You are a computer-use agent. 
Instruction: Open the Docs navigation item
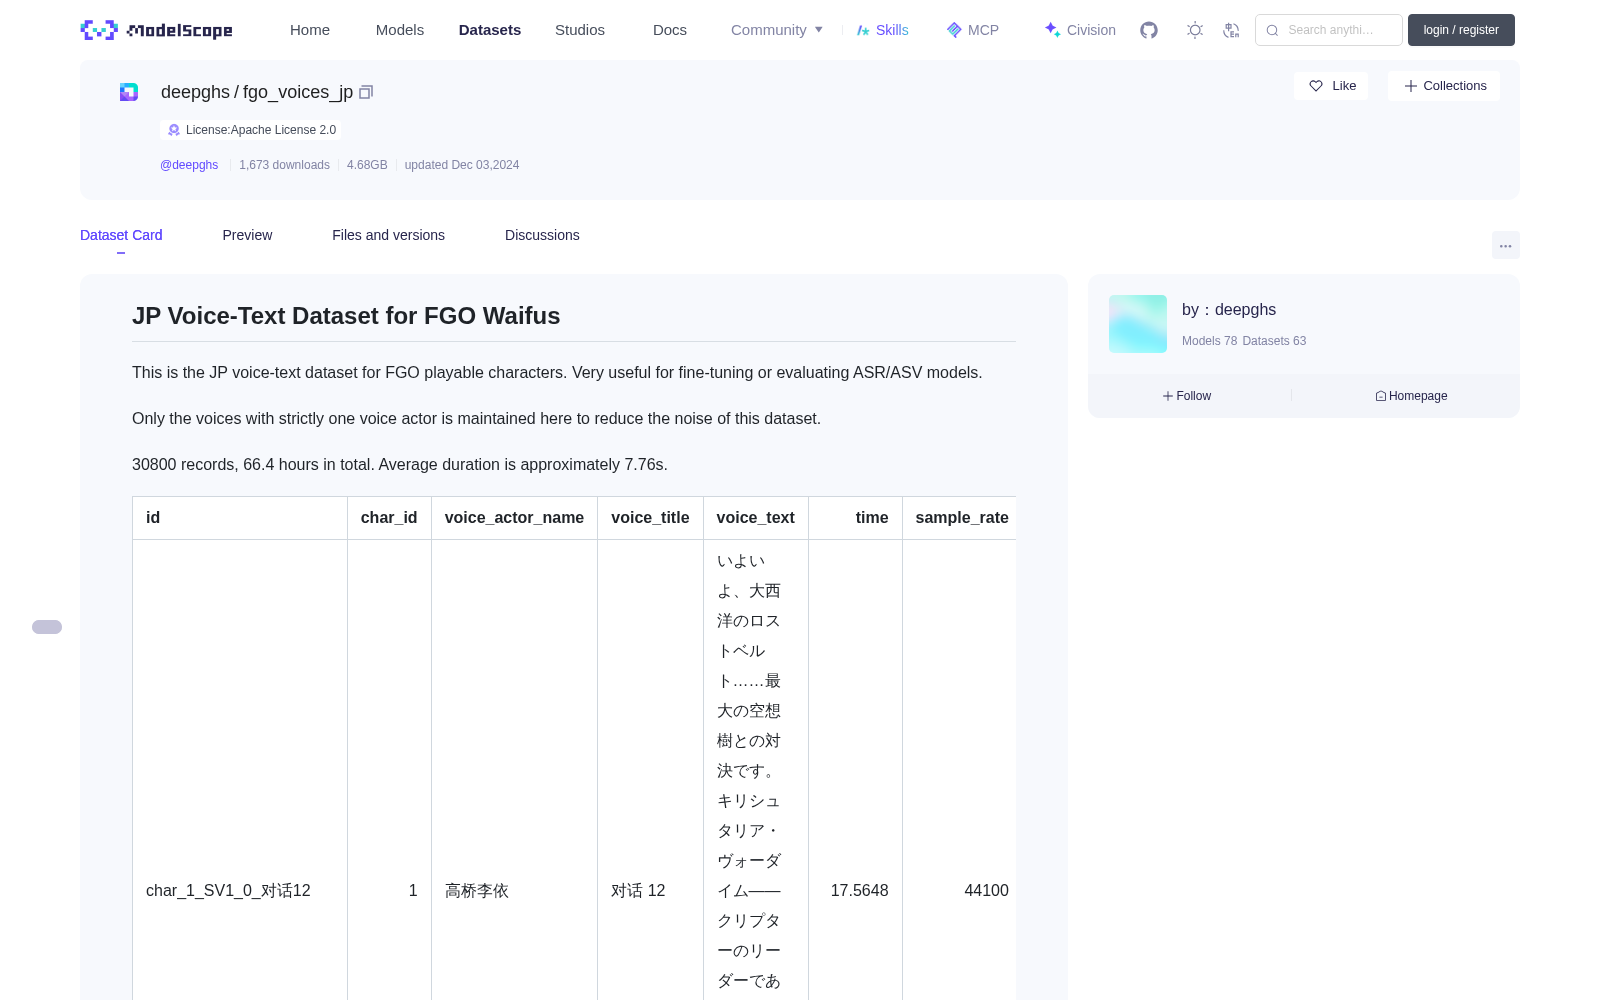(670, 30)
